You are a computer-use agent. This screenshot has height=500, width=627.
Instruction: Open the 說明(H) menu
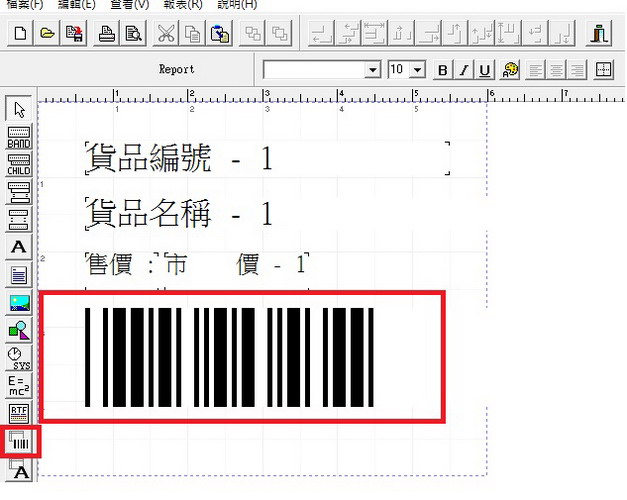237,5
